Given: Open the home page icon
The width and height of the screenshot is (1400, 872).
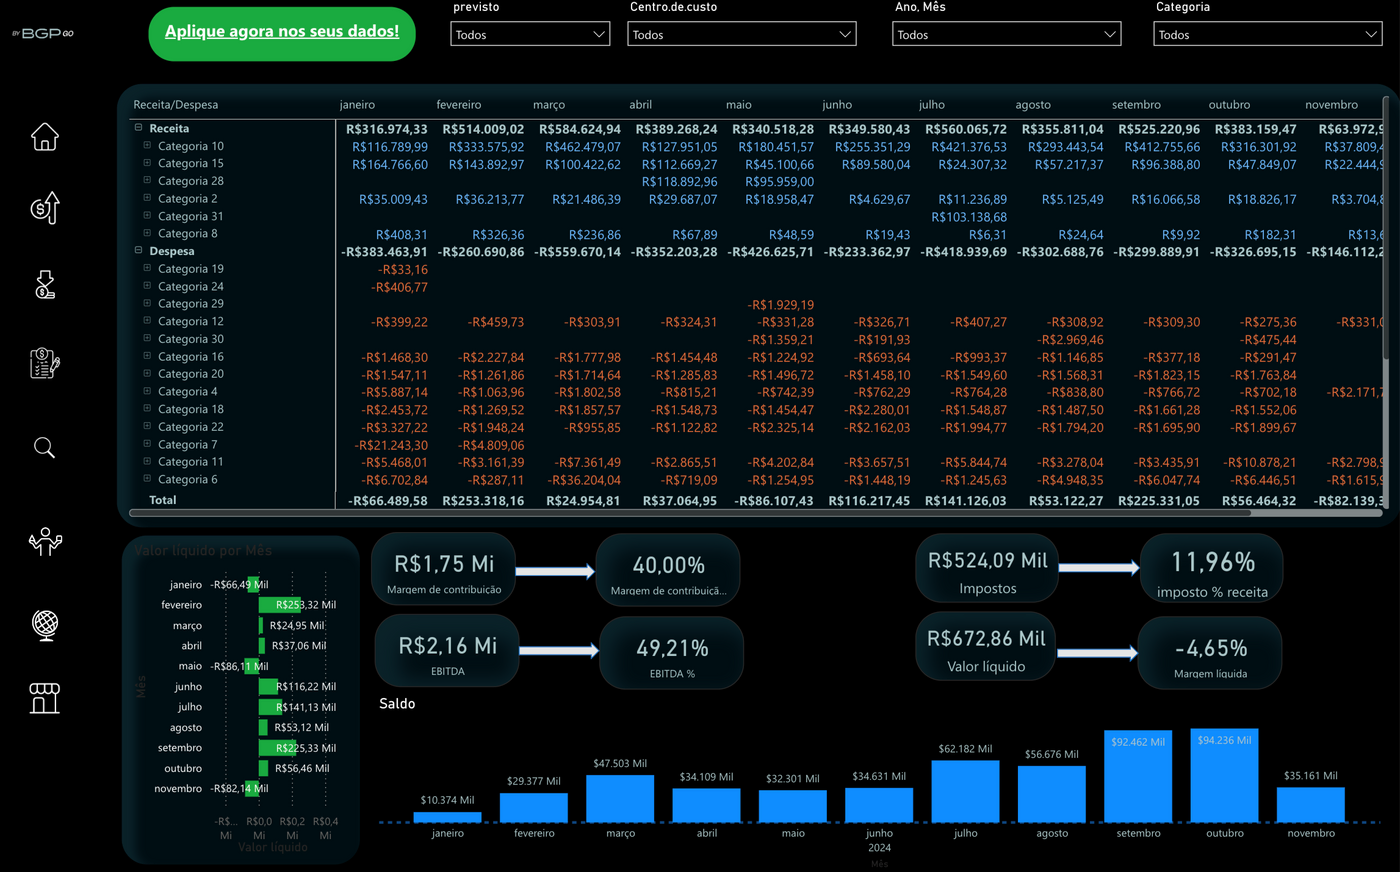Looking at the screenshot, I should [45, 136].
